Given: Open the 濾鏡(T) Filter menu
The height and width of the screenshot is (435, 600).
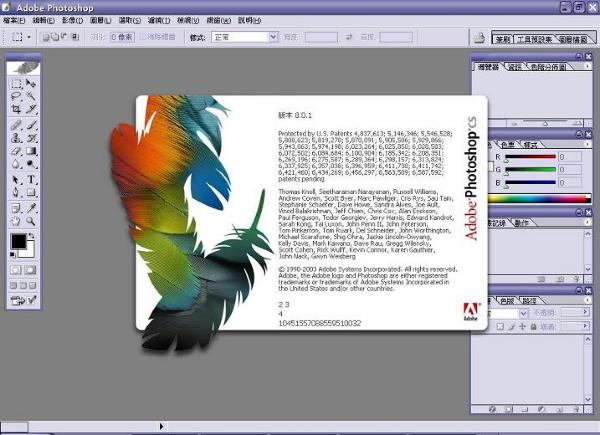Looking at the screenshot, I should pyautogui.click(x=159, y=20).
